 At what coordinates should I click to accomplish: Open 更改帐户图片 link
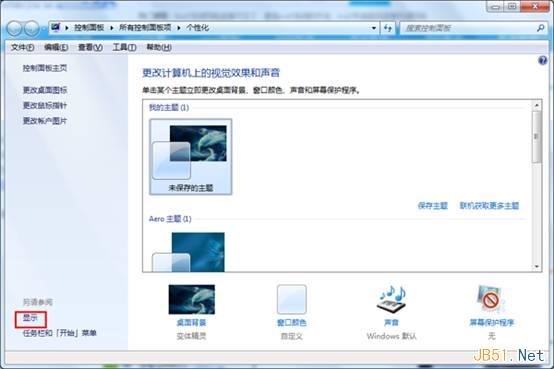[x=45, y=121]
